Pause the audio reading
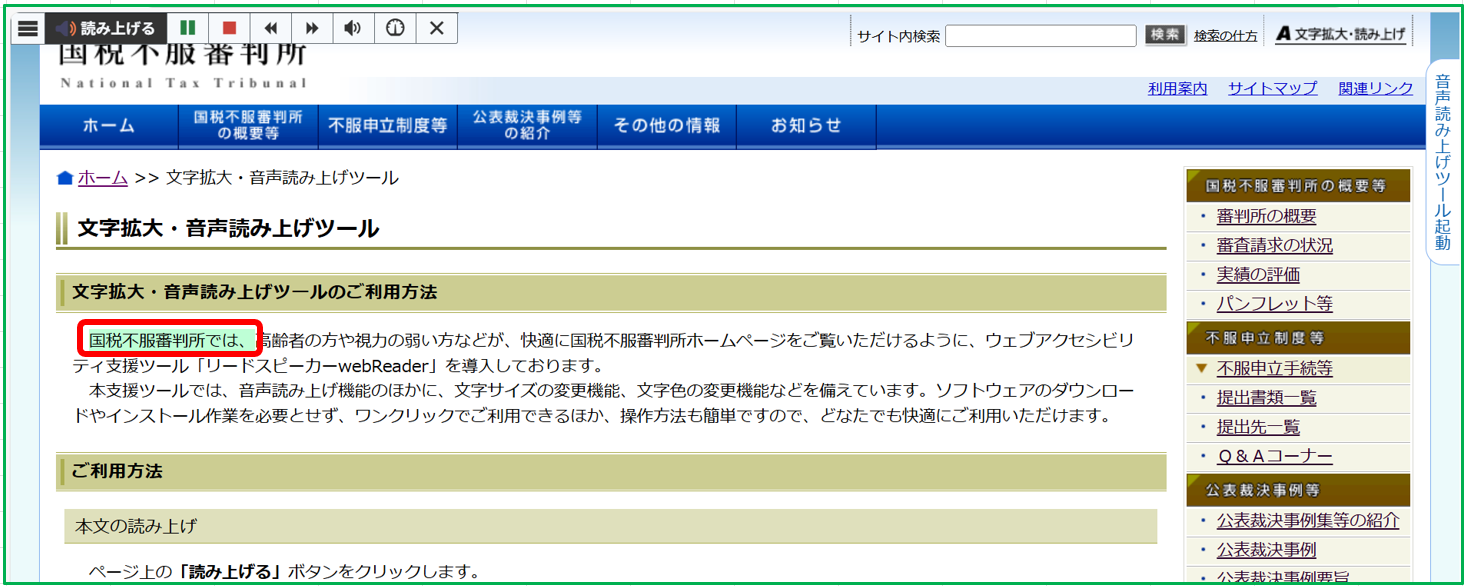1464x586 pixels. pyautogui.click(x=187, y=29)
